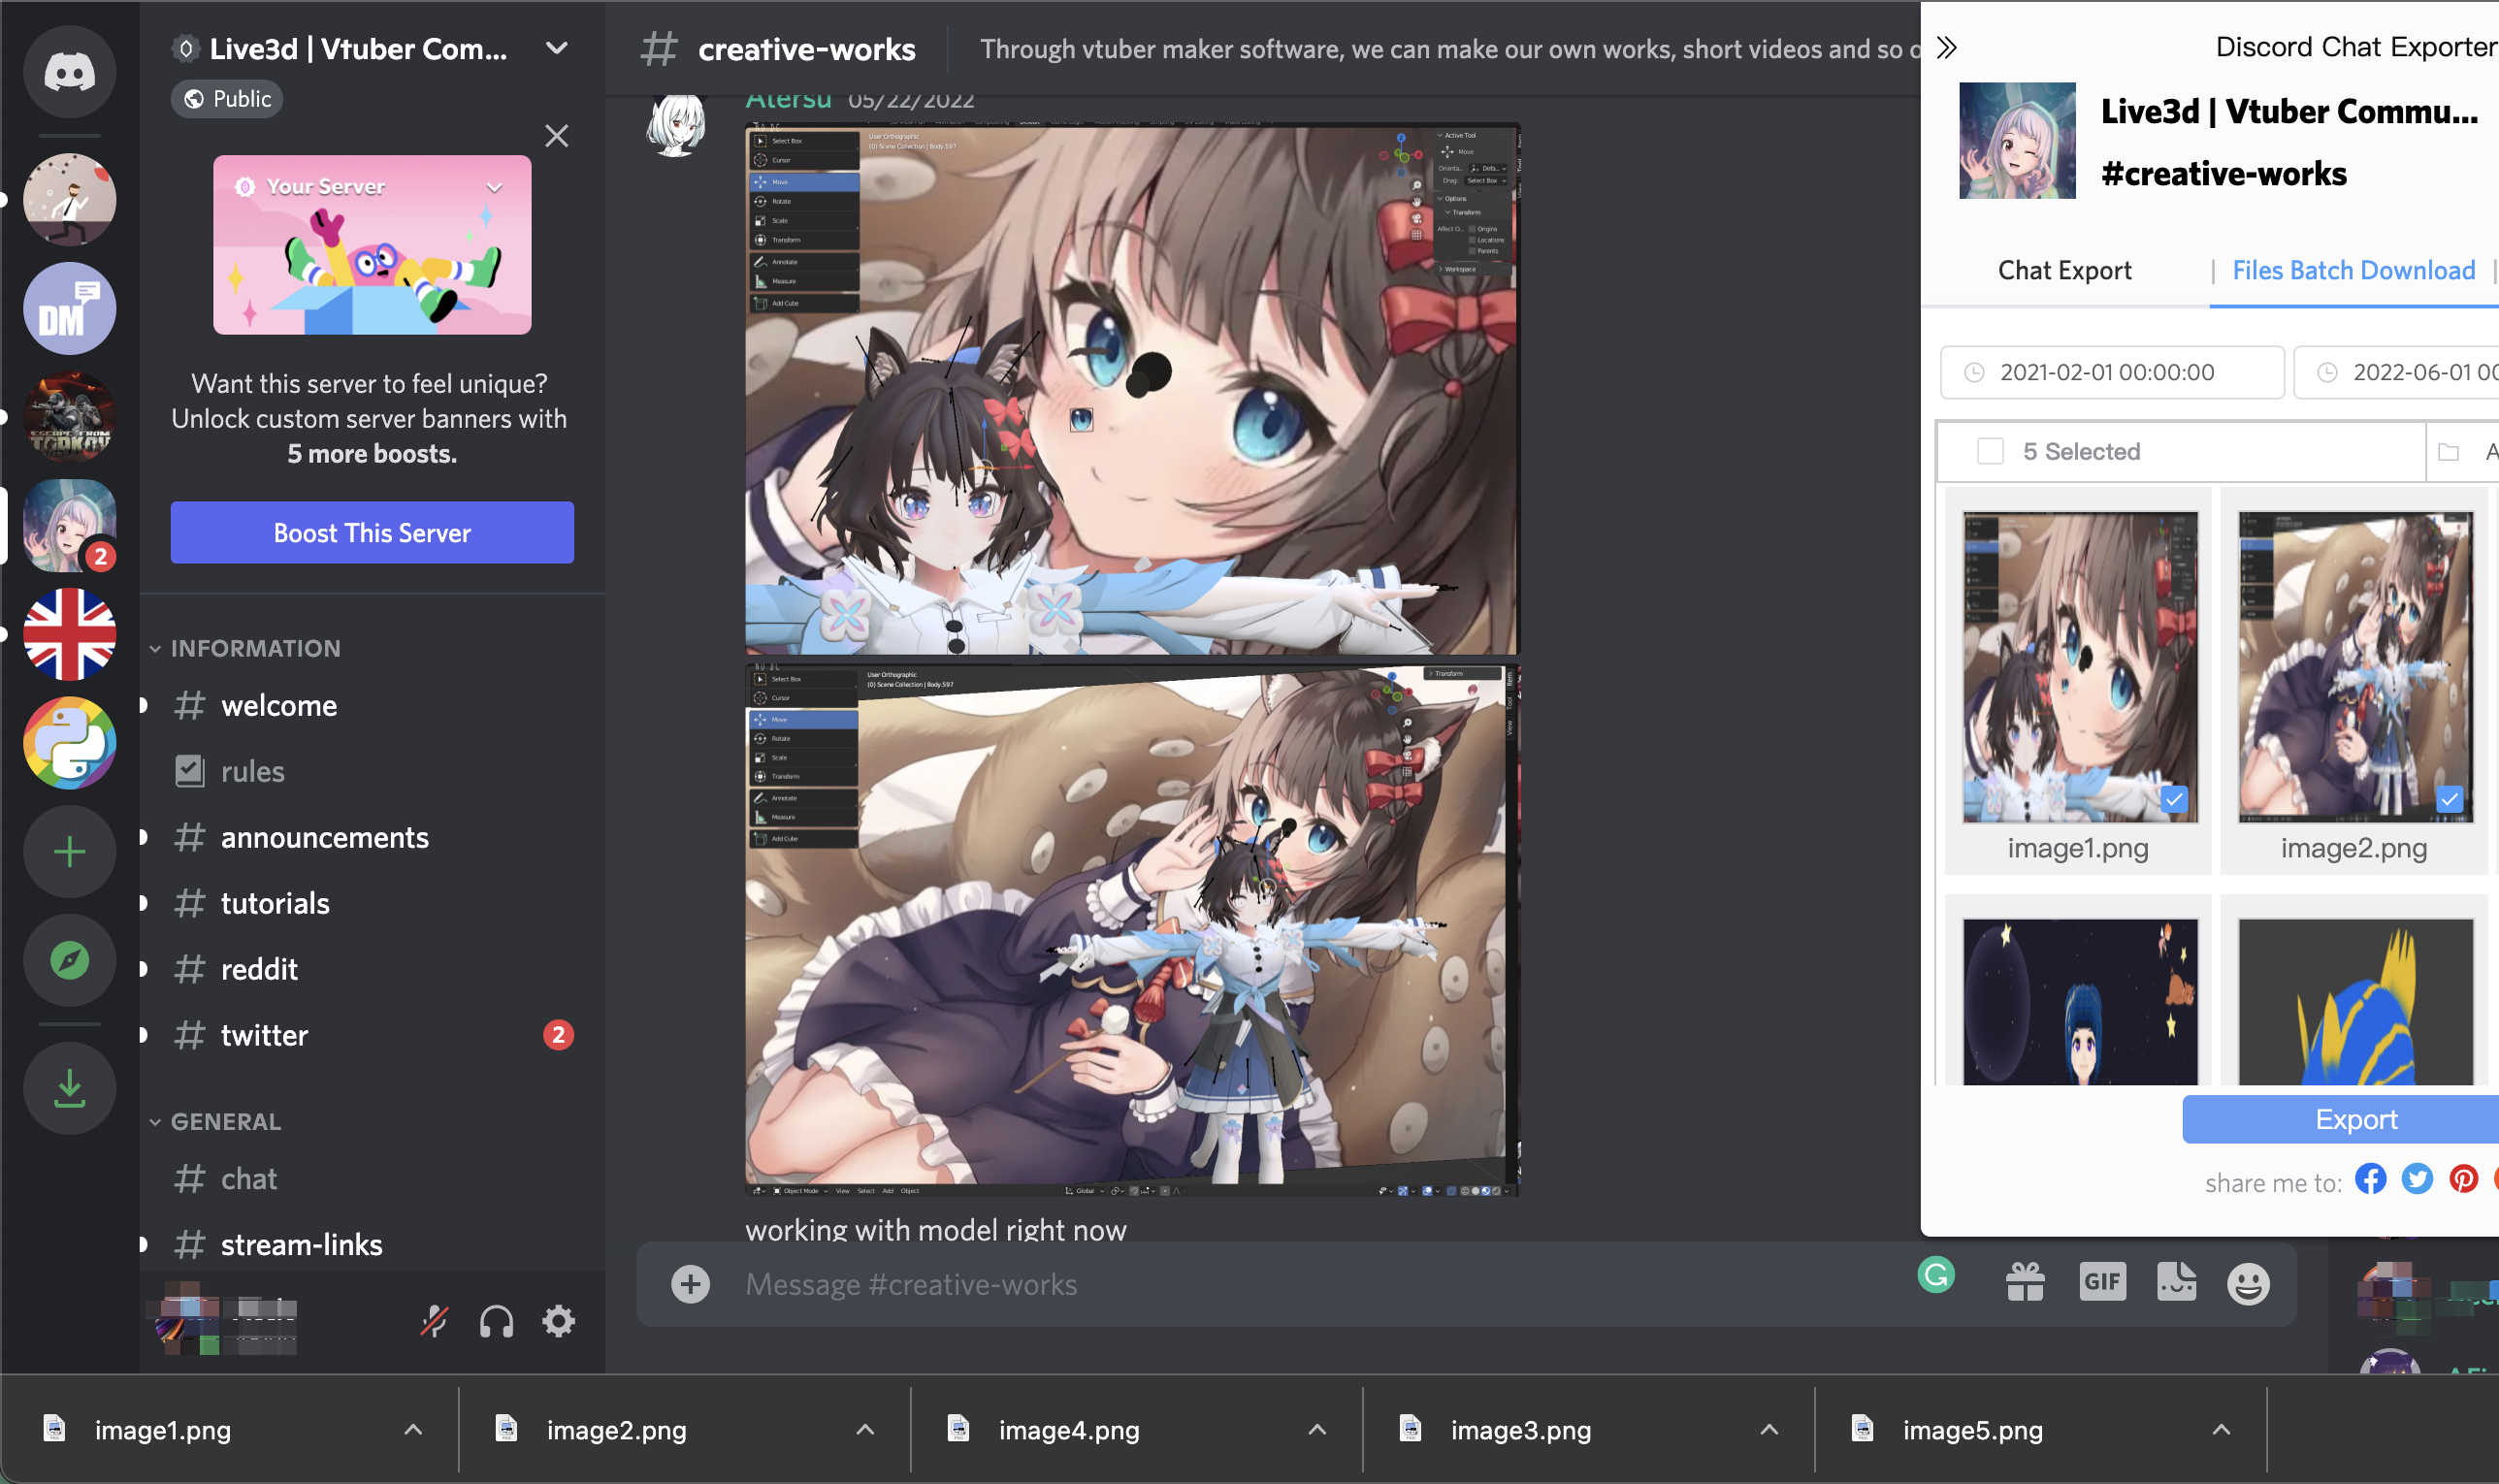Expand the INFORMATION channel category

click(254, 647)
